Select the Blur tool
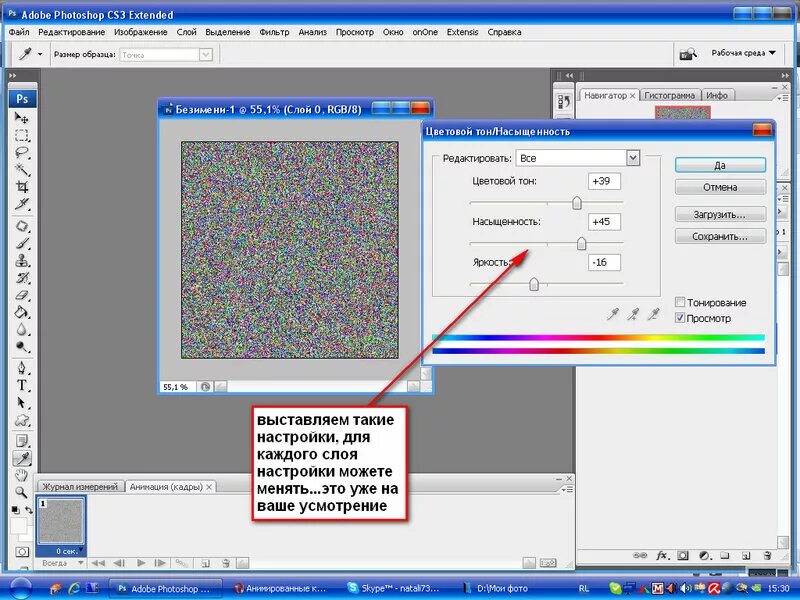The height and width of the screenshot is (600, 800). coord(21,330)
